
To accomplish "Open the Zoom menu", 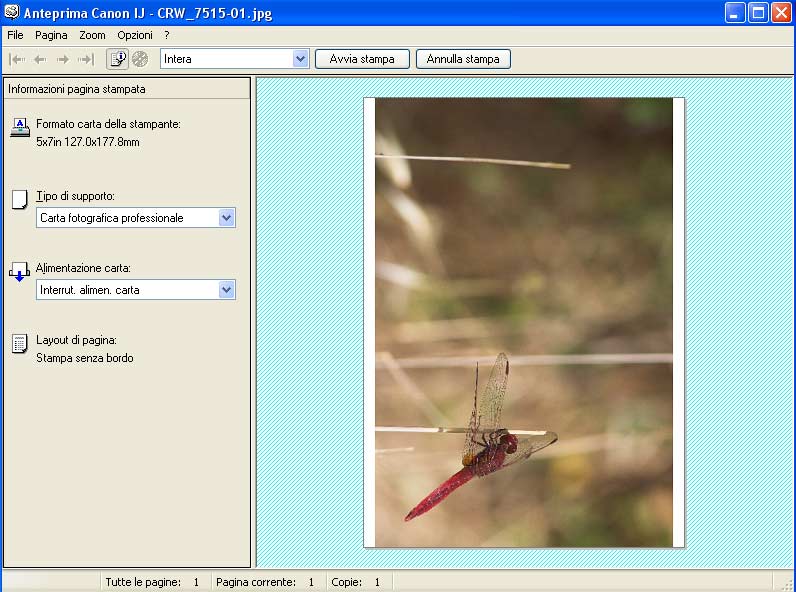I will click(x=92, y=35).
